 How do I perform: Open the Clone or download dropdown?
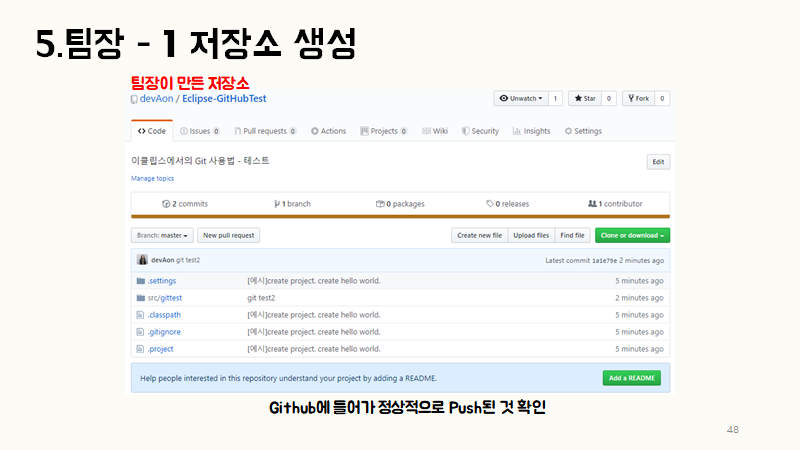click(x=632, y=235)
